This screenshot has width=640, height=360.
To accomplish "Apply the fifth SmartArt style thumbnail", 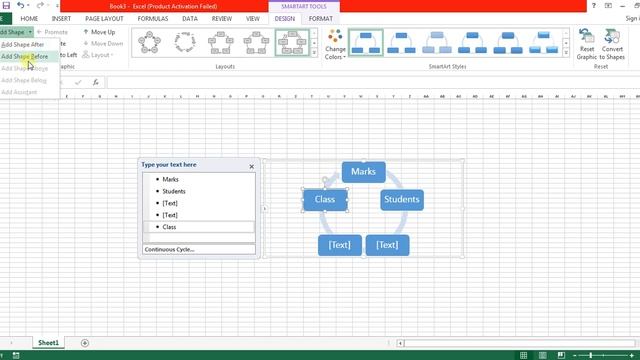I will pos(508,42).
